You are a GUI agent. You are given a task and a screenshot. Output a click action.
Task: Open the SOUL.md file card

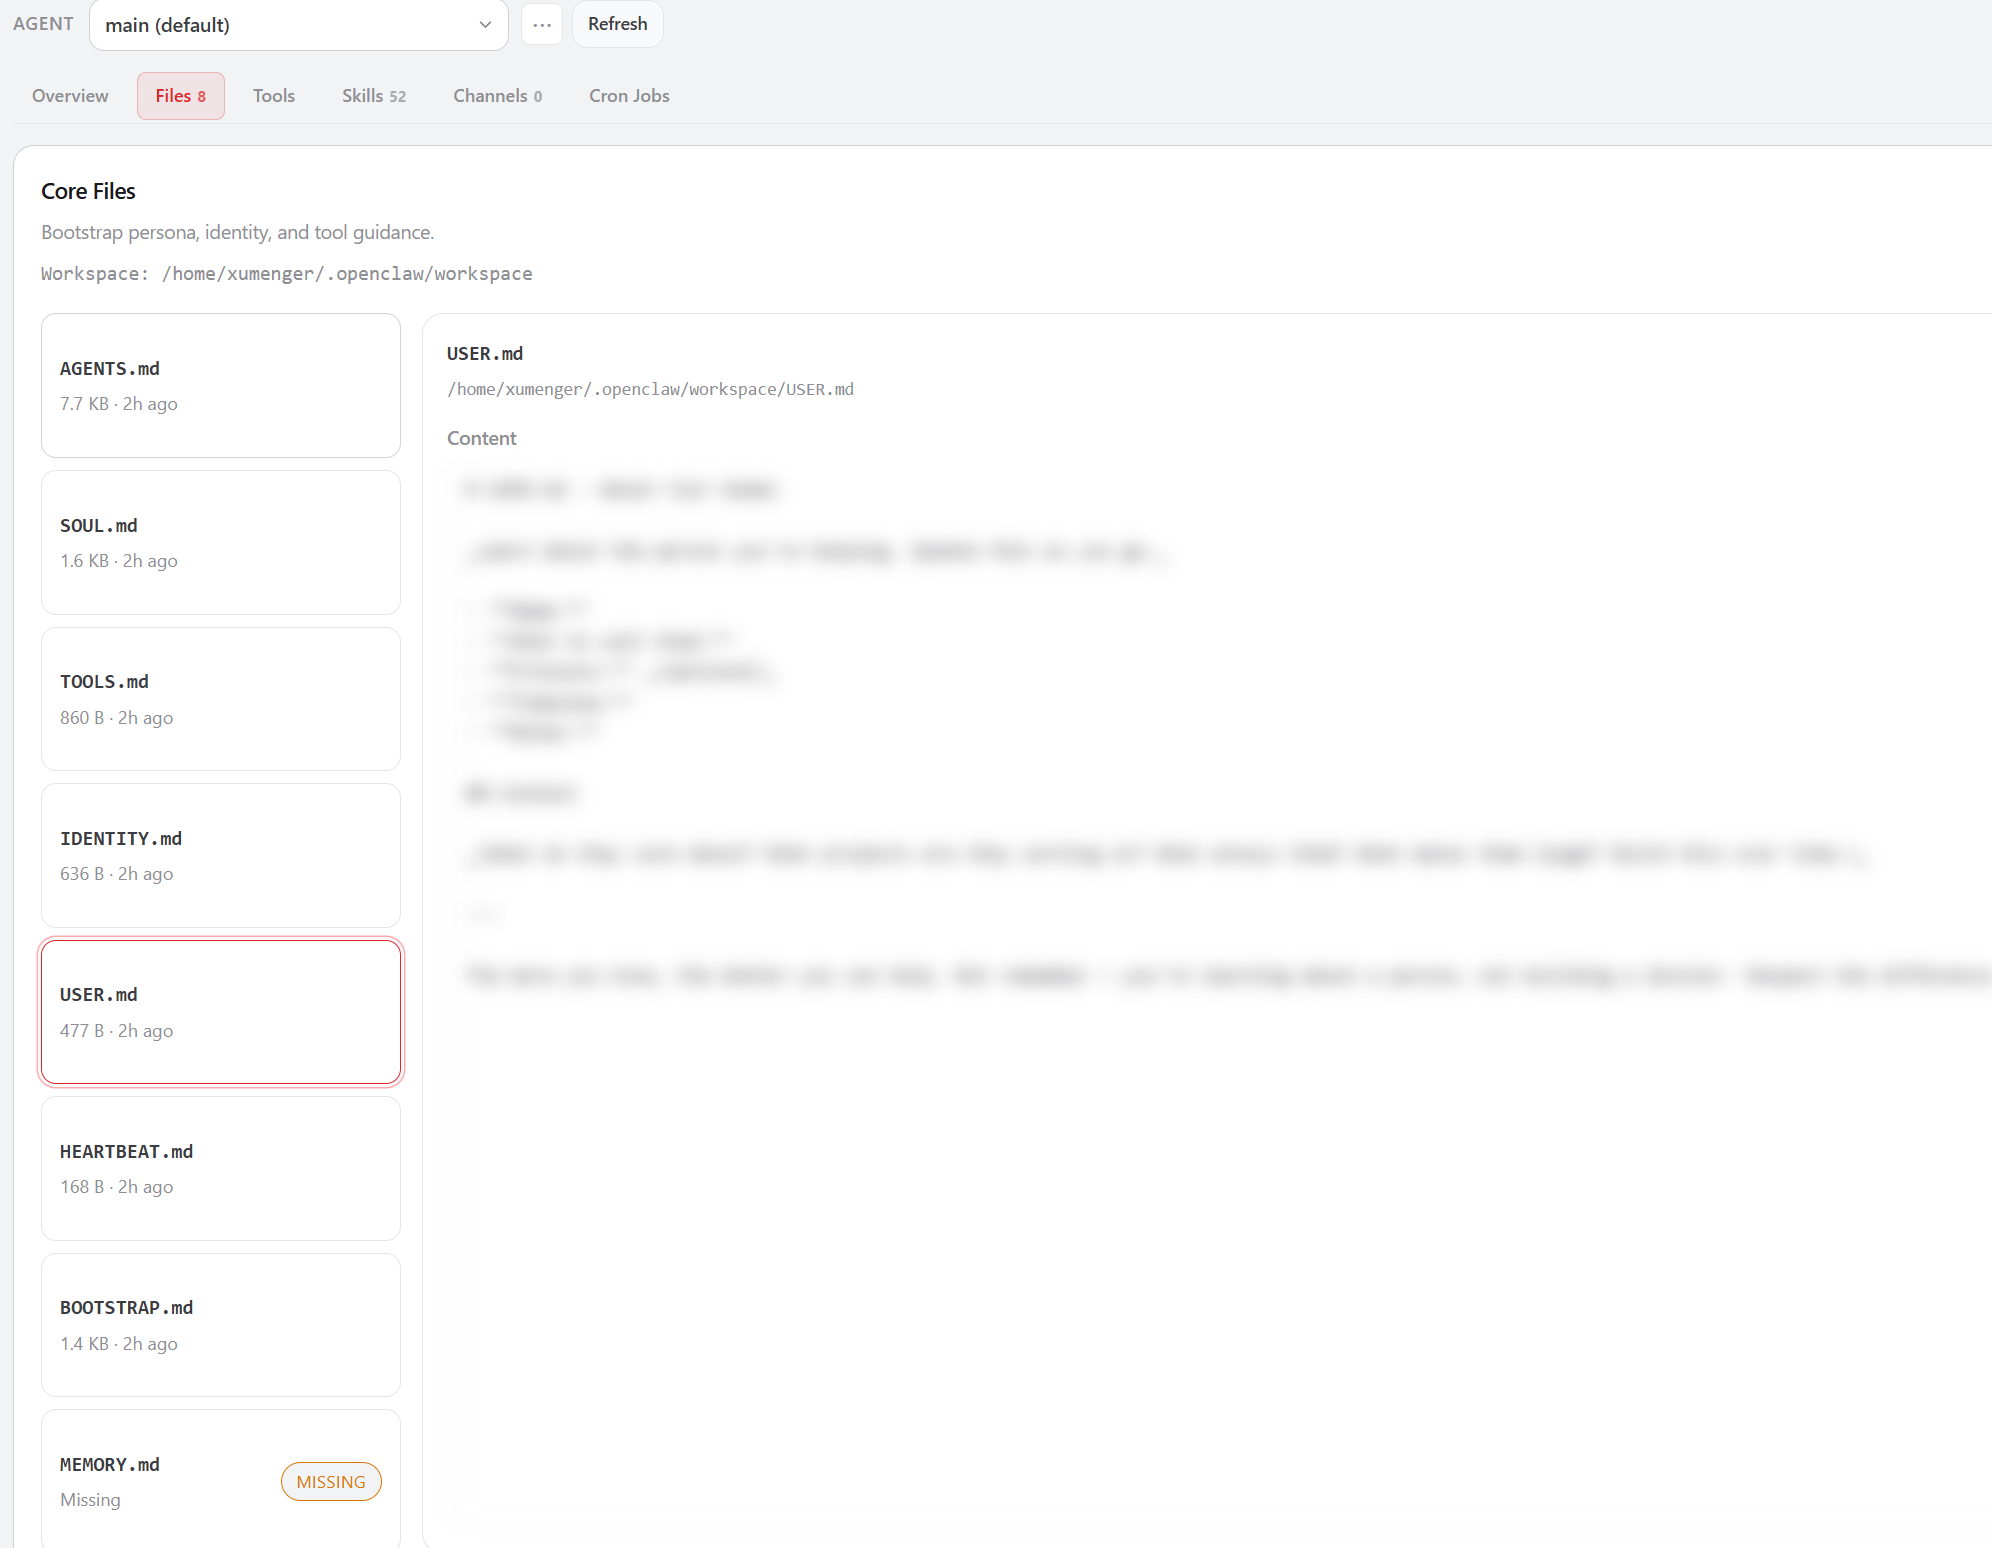(x=220, y=542)
